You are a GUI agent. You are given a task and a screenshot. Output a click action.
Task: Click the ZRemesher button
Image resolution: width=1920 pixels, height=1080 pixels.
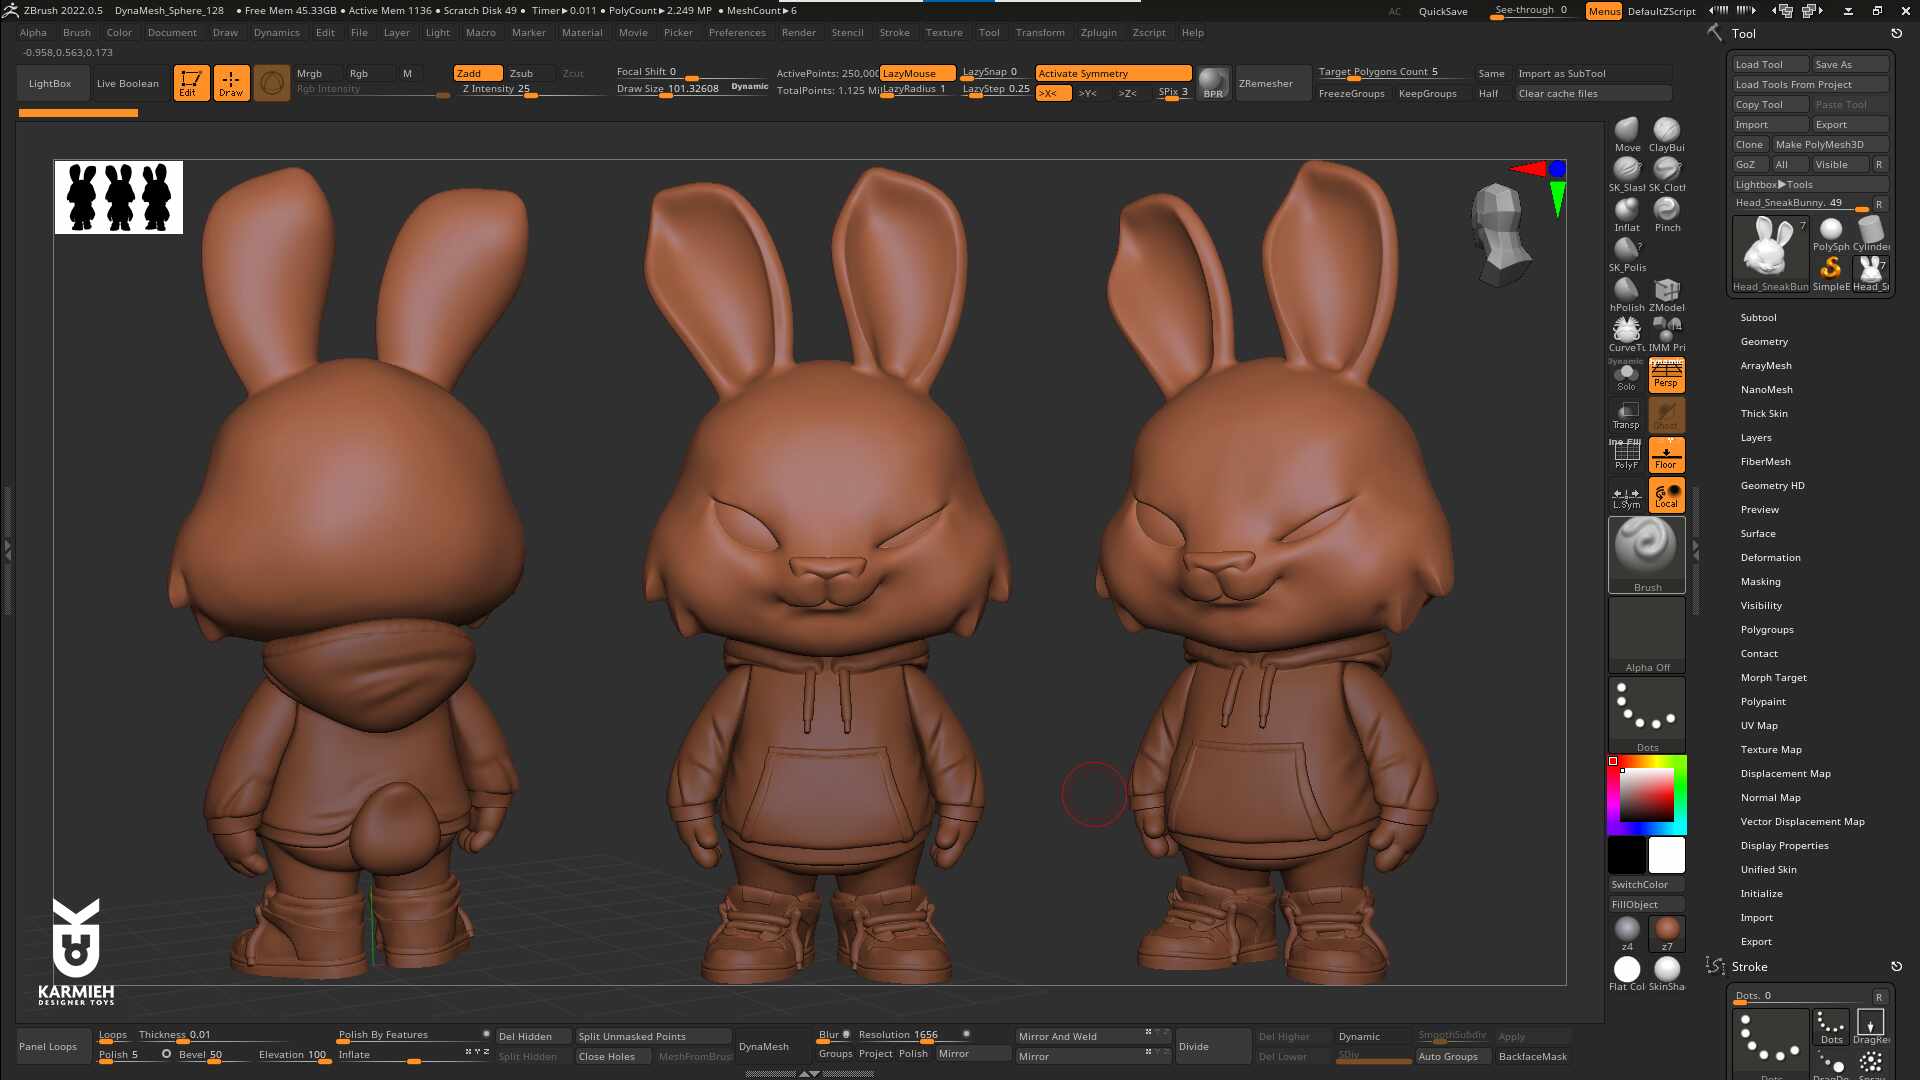tap(1265, 84)
